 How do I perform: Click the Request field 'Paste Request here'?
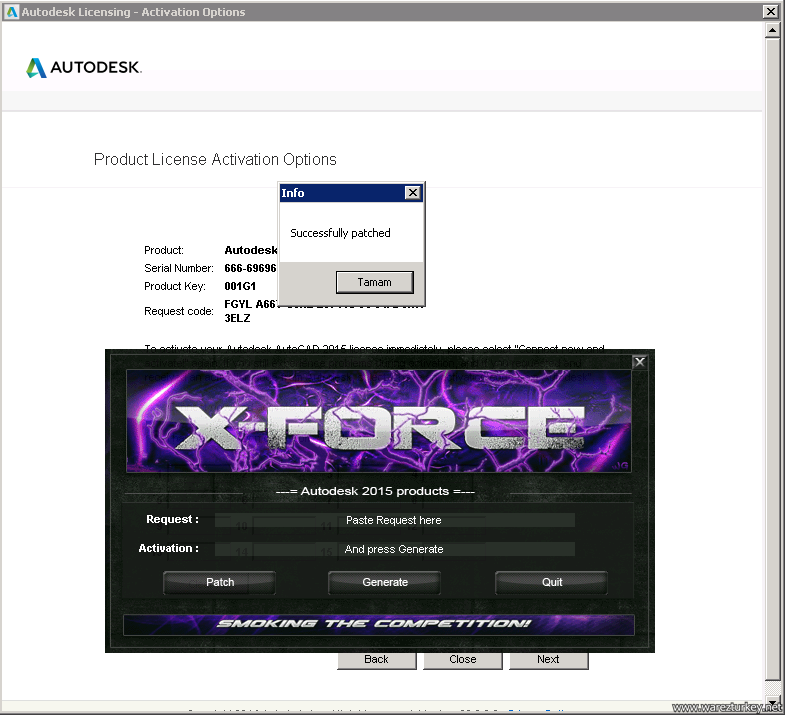click(x=395, y=520)
